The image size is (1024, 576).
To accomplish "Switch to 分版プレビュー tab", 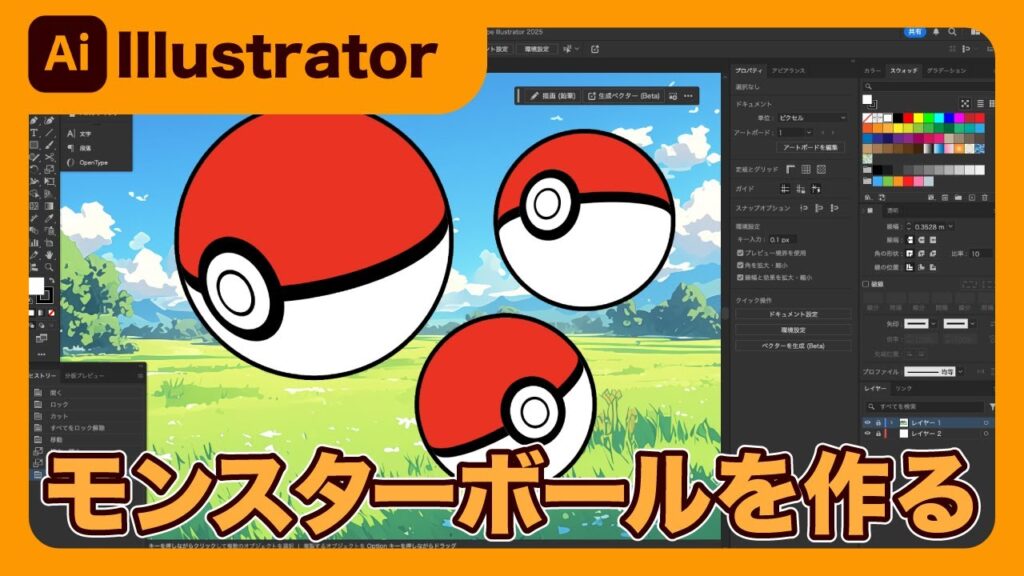I will pos(84,376).
